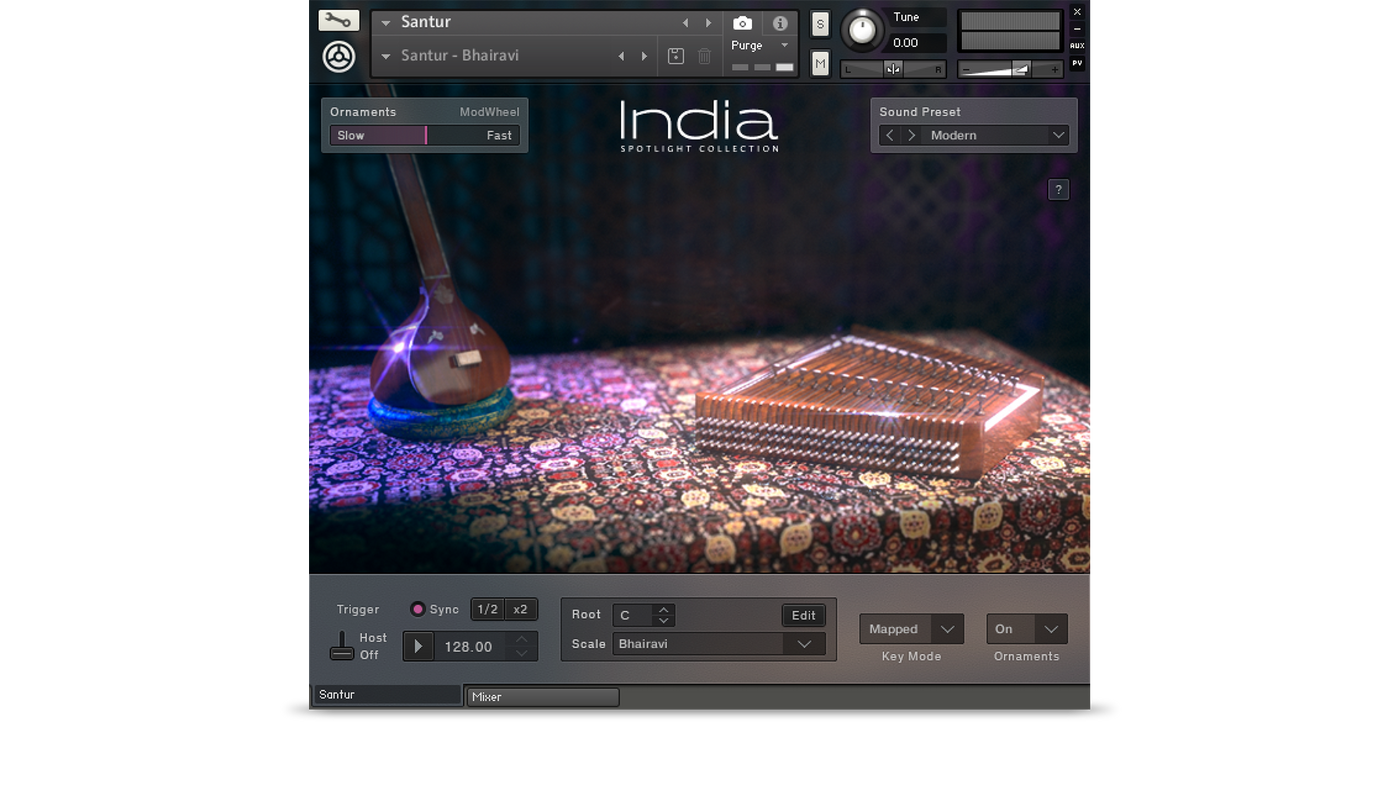Click the pan slider between L and R
Viewport: 1400px width, 804px height.
point(893,69)
